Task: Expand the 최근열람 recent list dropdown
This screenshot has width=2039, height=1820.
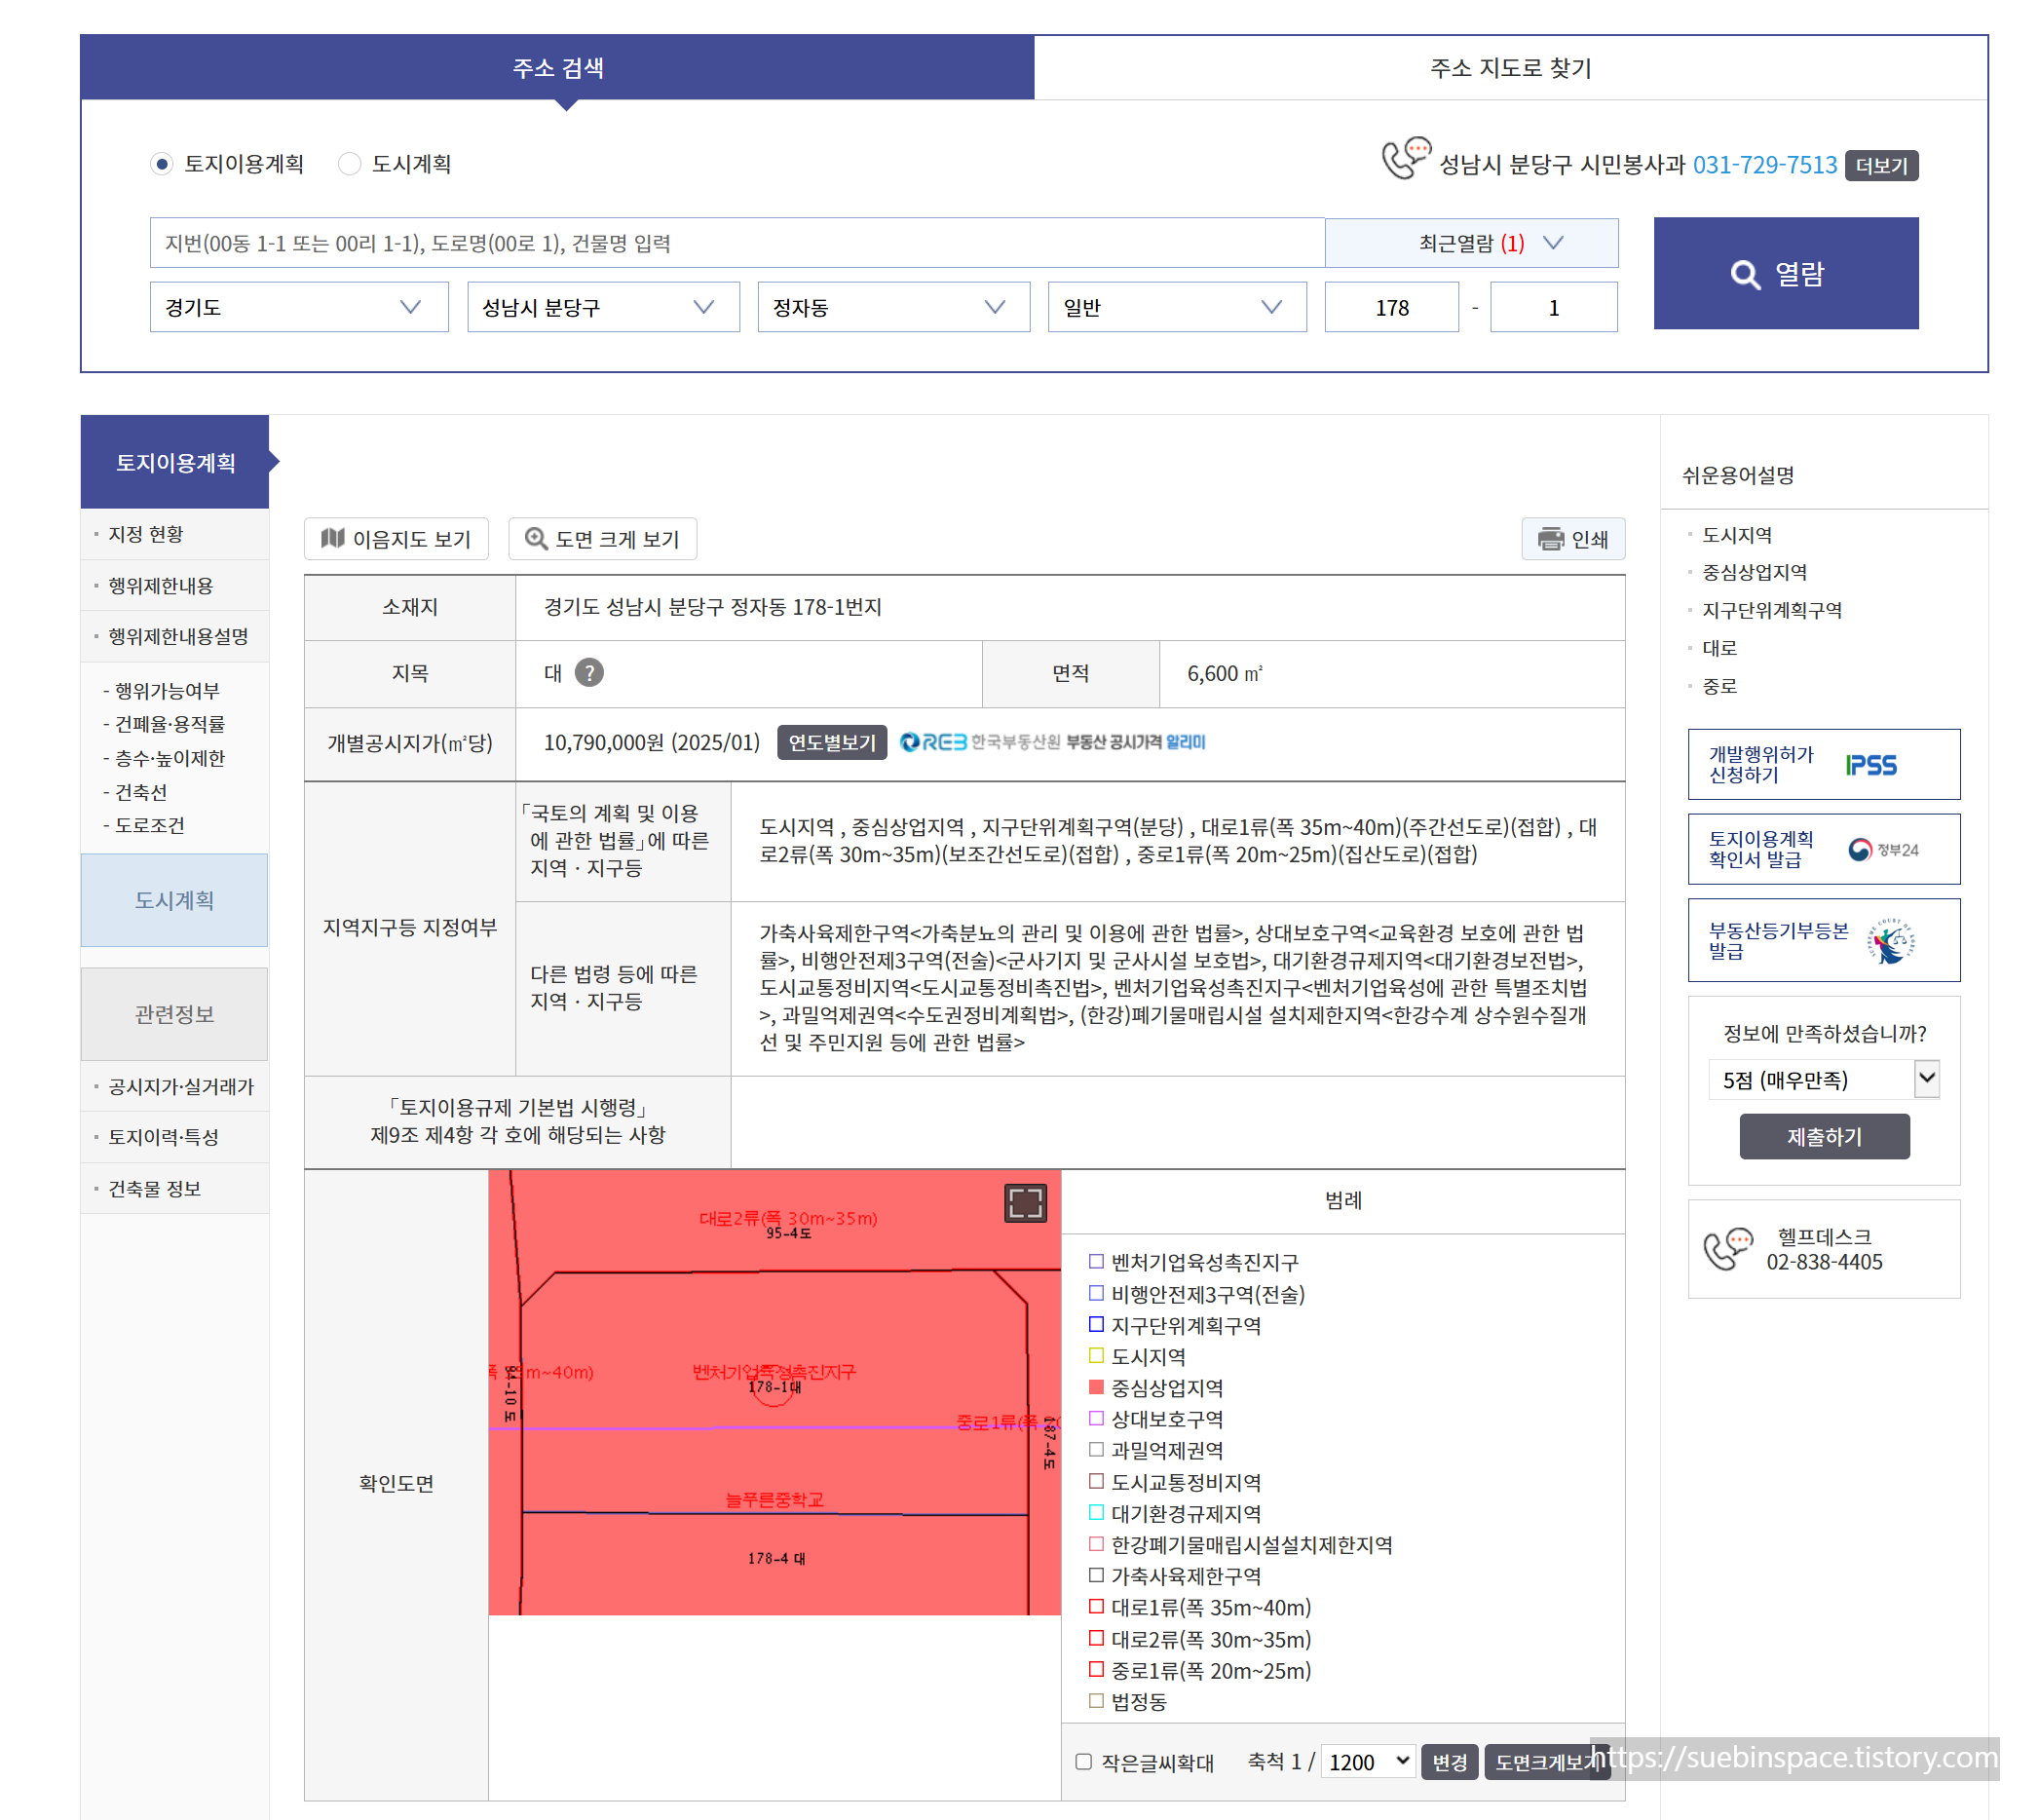Action: point(1471,243)
